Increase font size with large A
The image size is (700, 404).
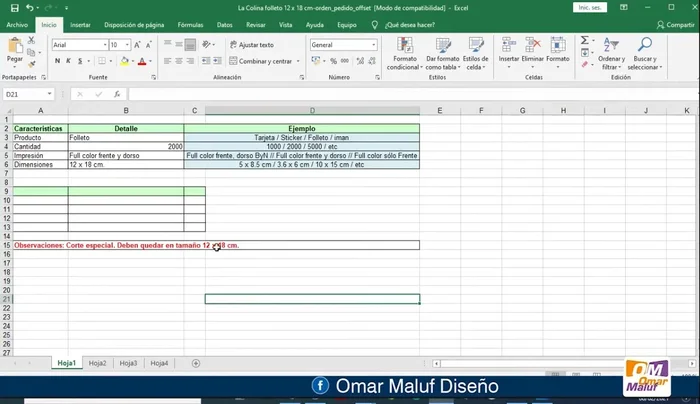pos(138,45)
